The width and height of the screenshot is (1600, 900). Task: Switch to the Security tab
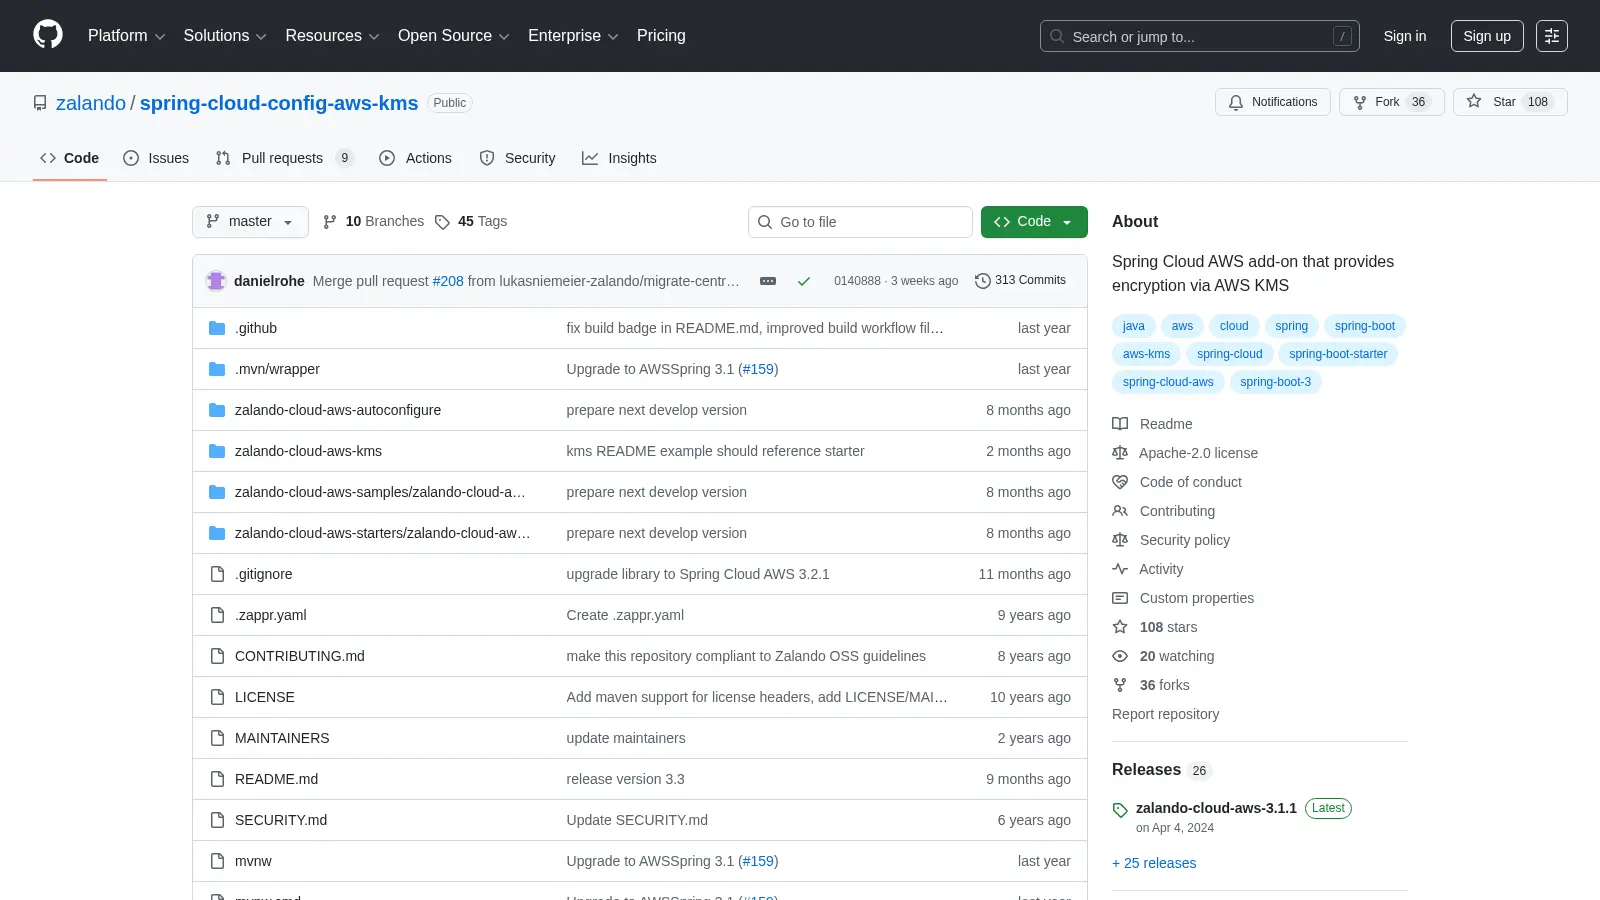click(x=517, y=158)
